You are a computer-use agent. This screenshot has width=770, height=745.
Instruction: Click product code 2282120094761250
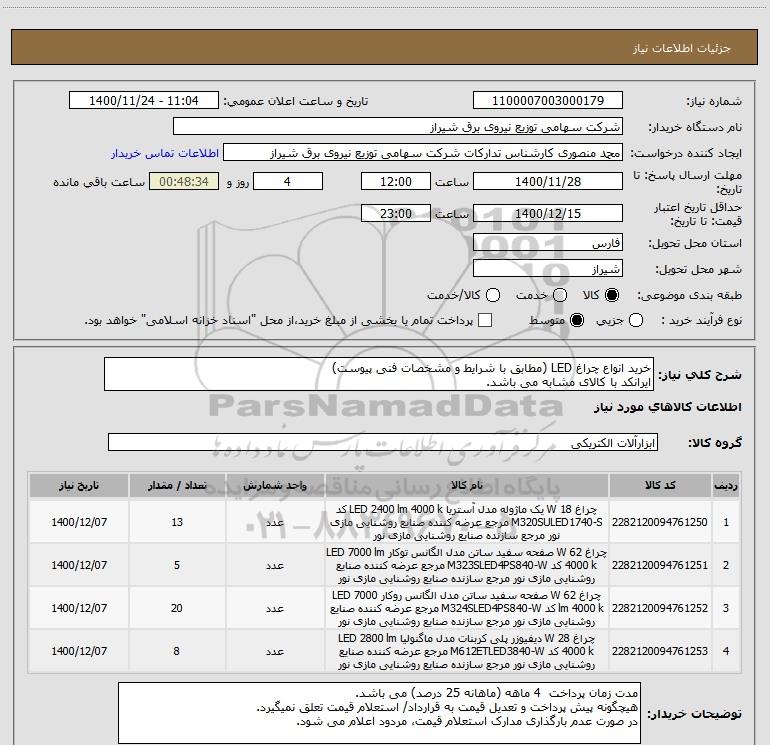point(660,522)
